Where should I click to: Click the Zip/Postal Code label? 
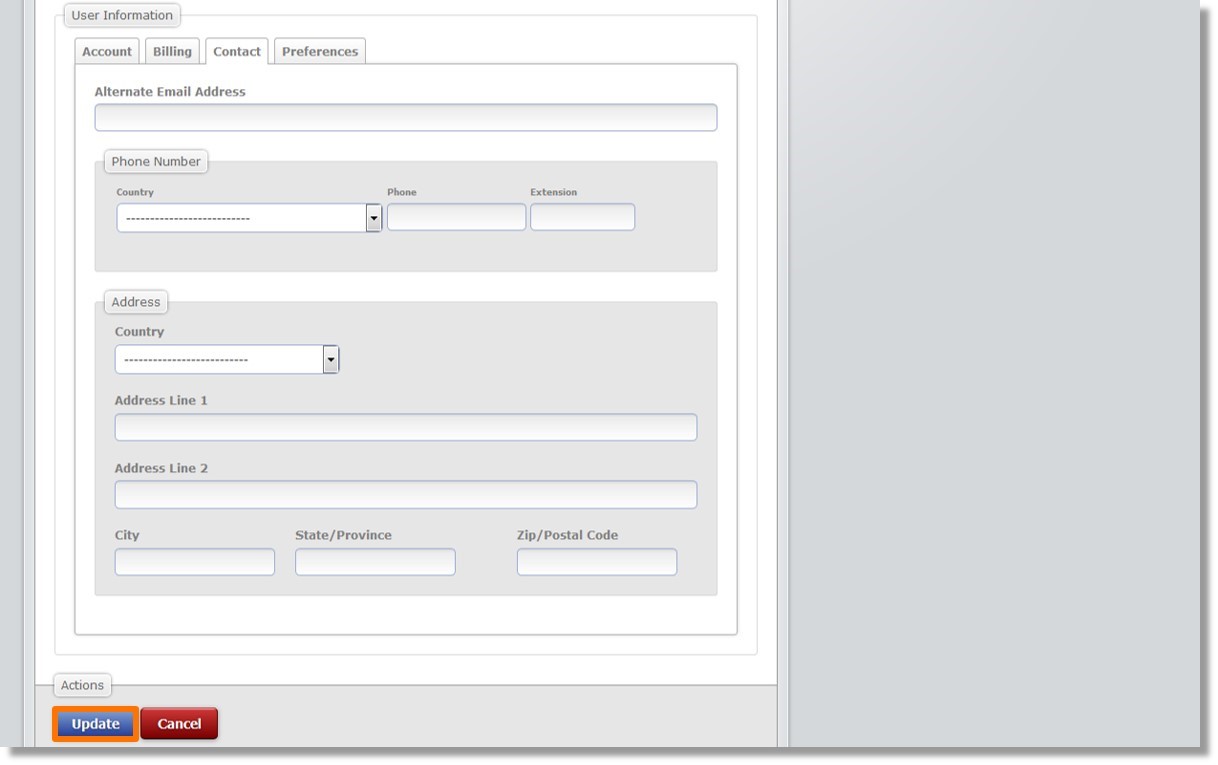point(567,535)
